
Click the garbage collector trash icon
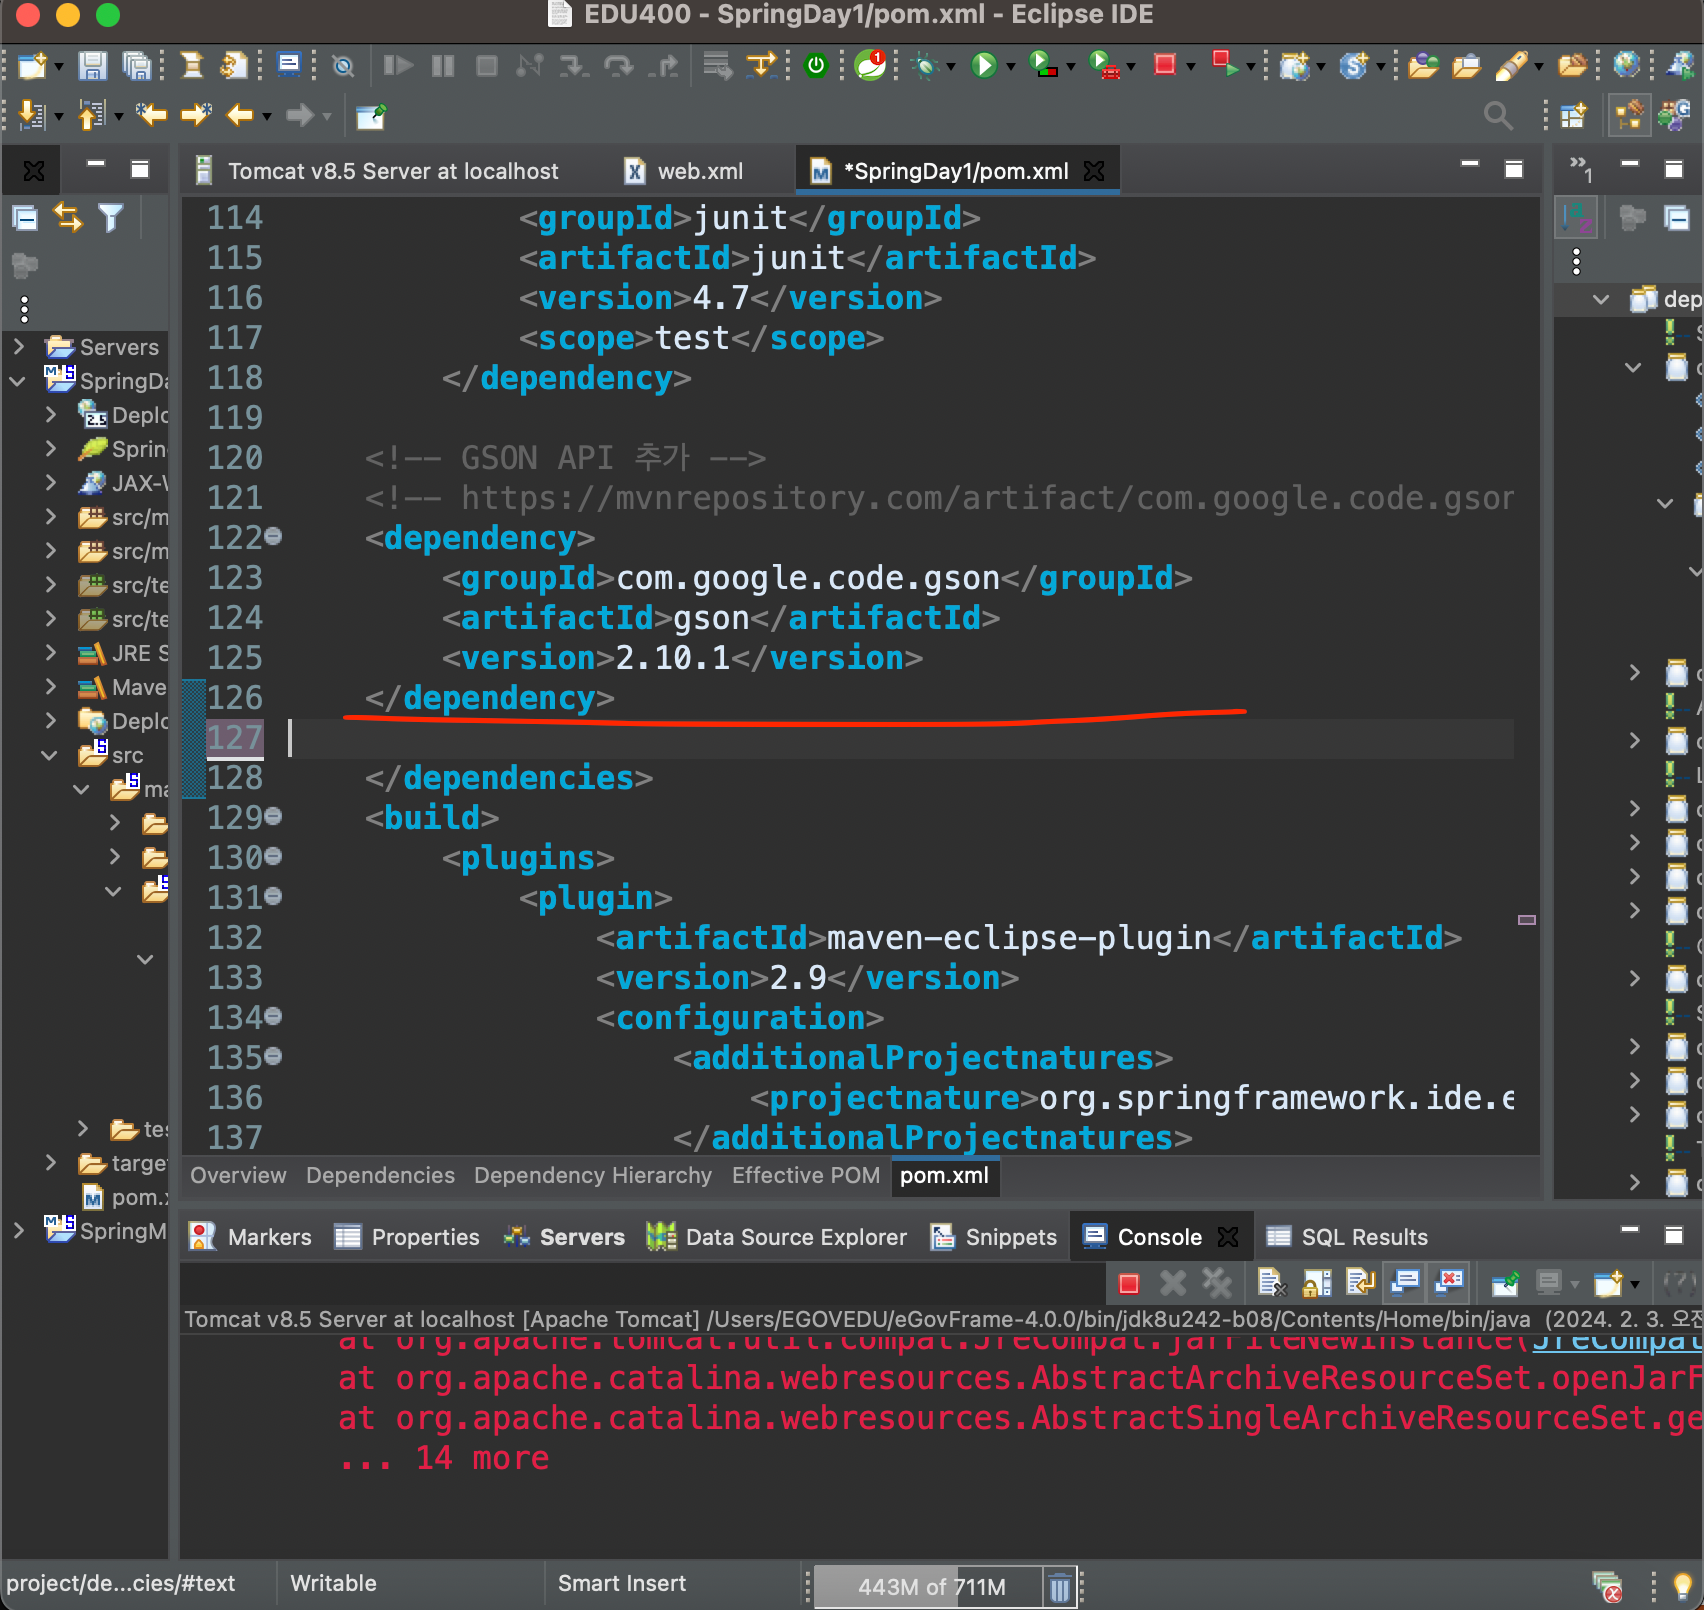[x=1060, y=1587]
